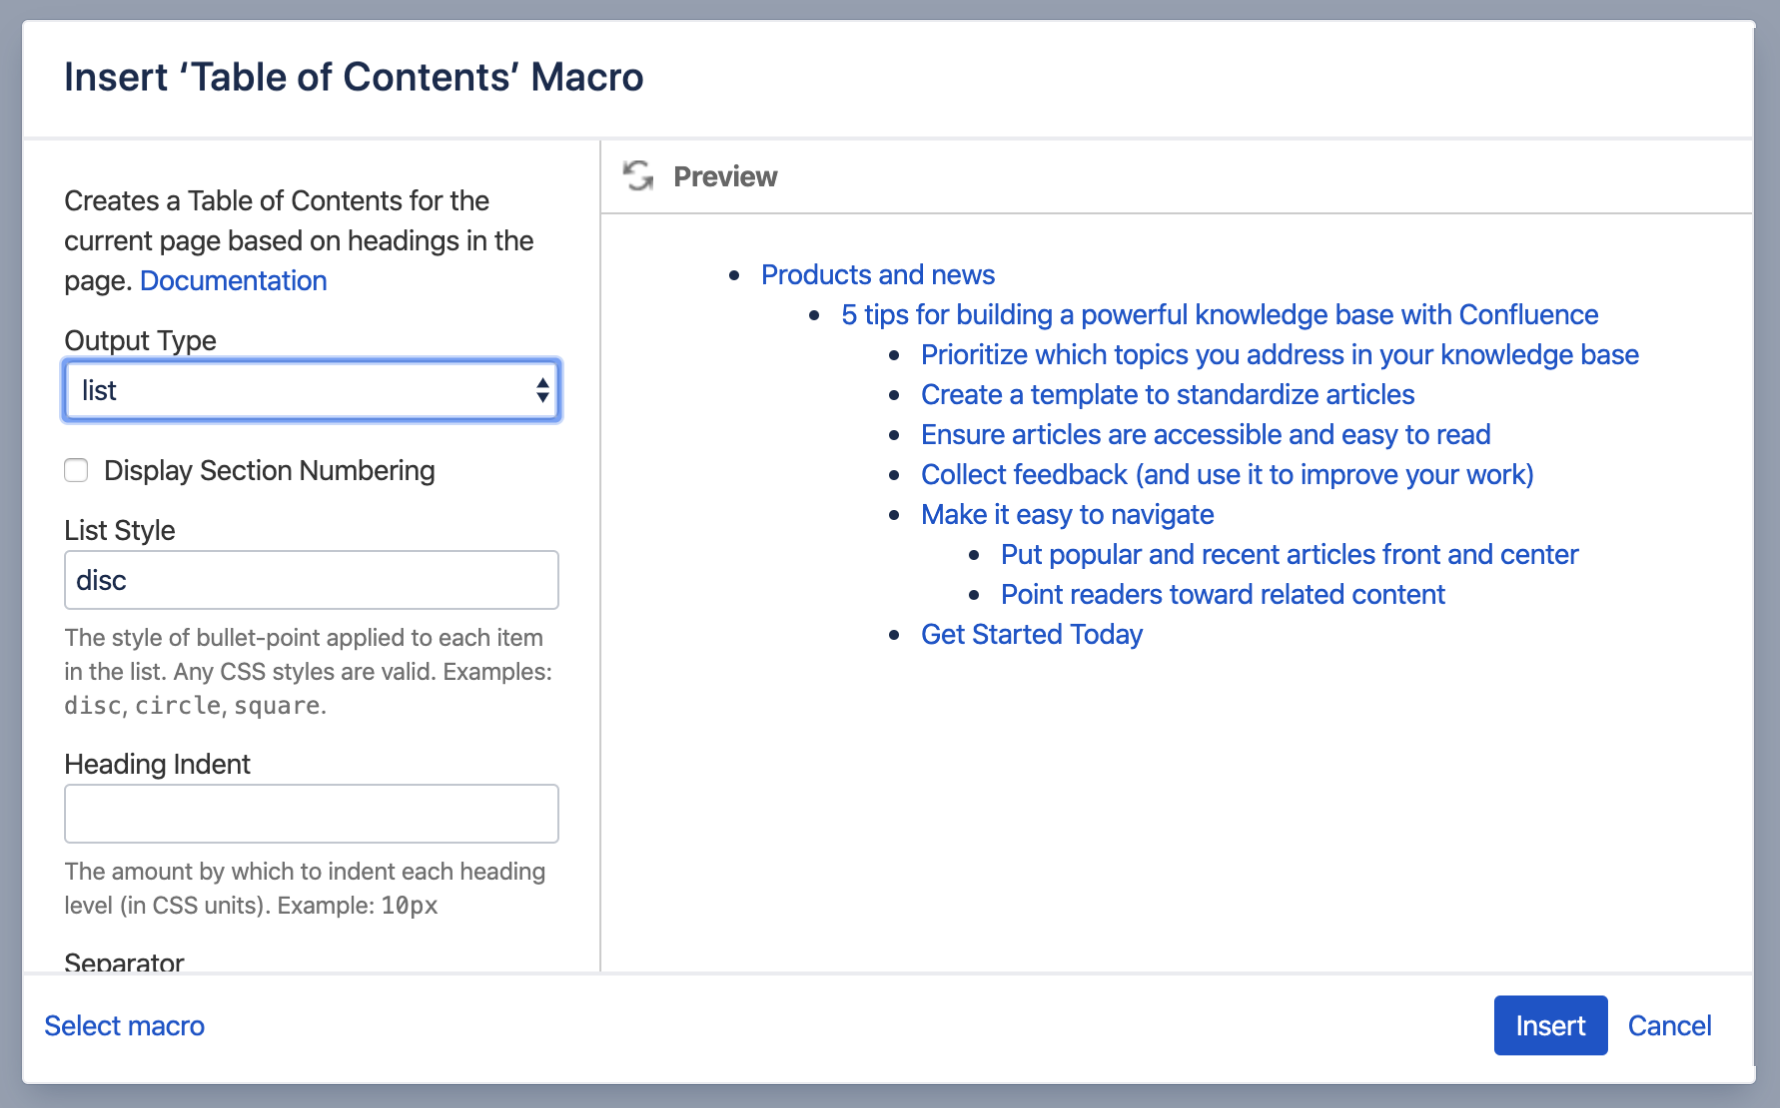Image resolution: width=1780 pixels, height=1108 pixels.
Task: Open the Documentation link
Action: point(233,281)
